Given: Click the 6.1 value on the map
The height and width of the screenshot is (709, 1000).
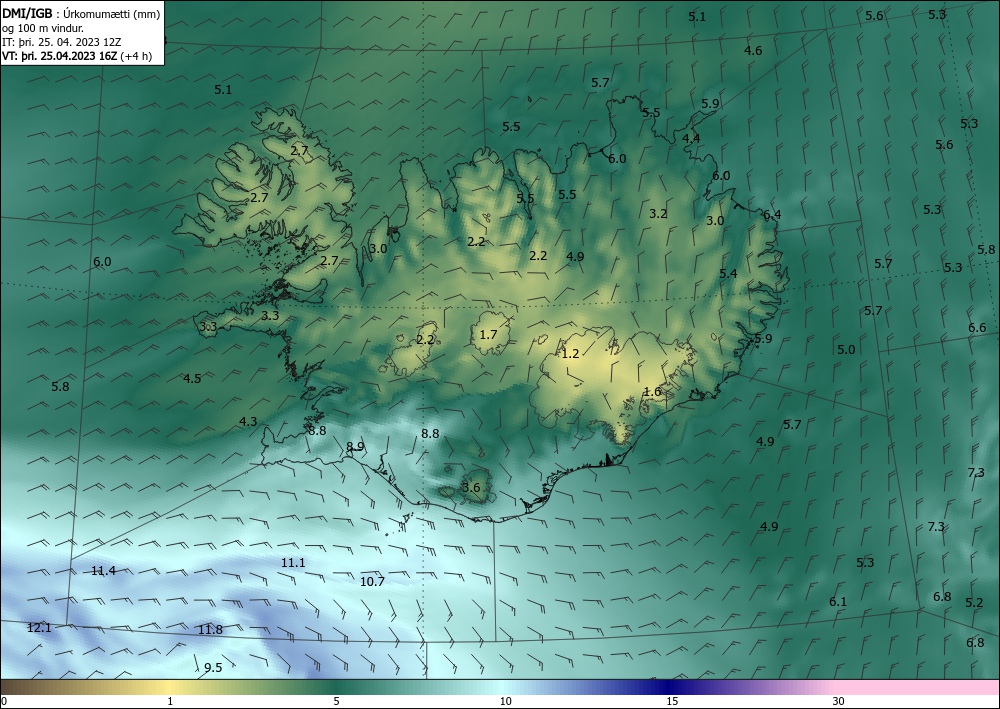Looking at the screenshot, I should tap(838, 602).
